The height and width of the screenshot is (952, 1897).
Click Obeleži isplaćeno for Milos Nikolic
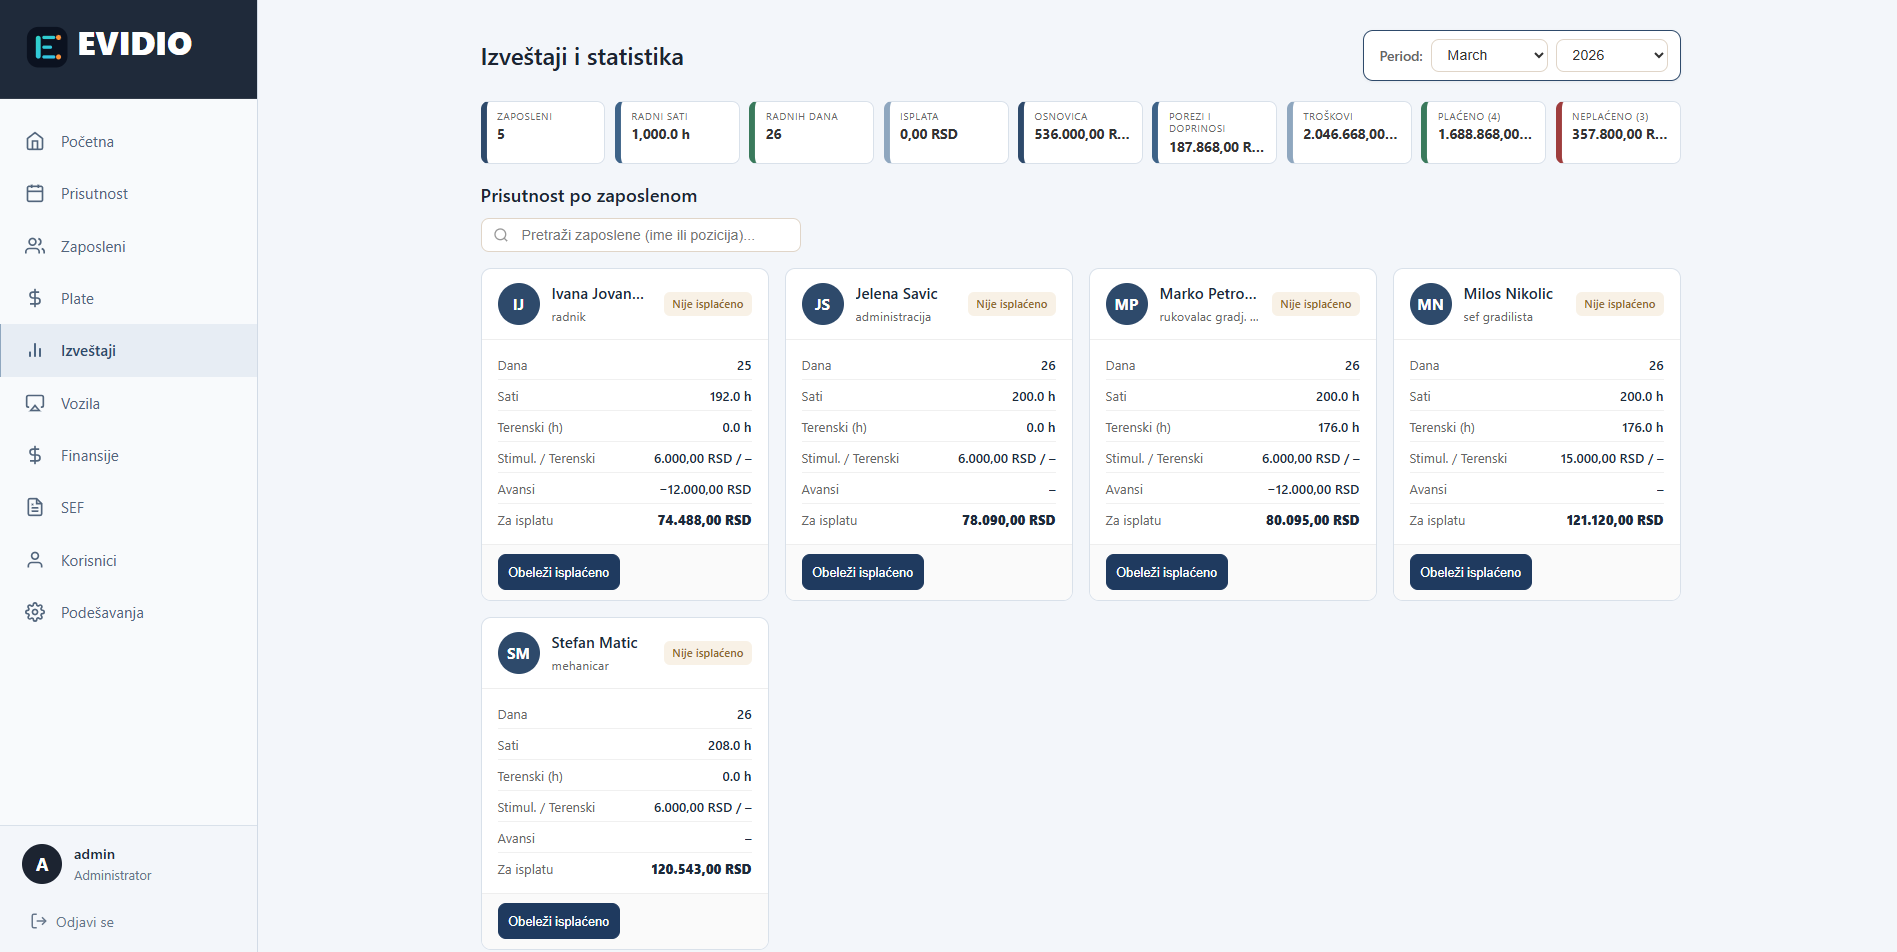1470,571
